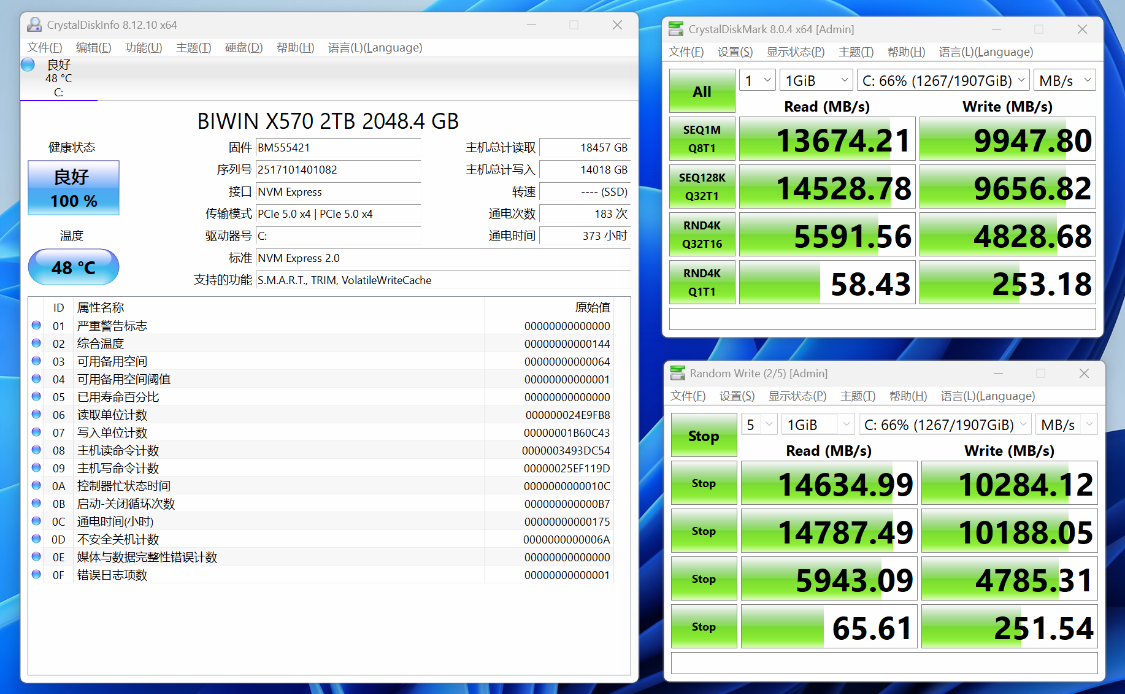This screenshot has height=694, width=1125.
Task: Start the SEQ1M Q8T1 benchmark
Action: (x=702, y=139)
